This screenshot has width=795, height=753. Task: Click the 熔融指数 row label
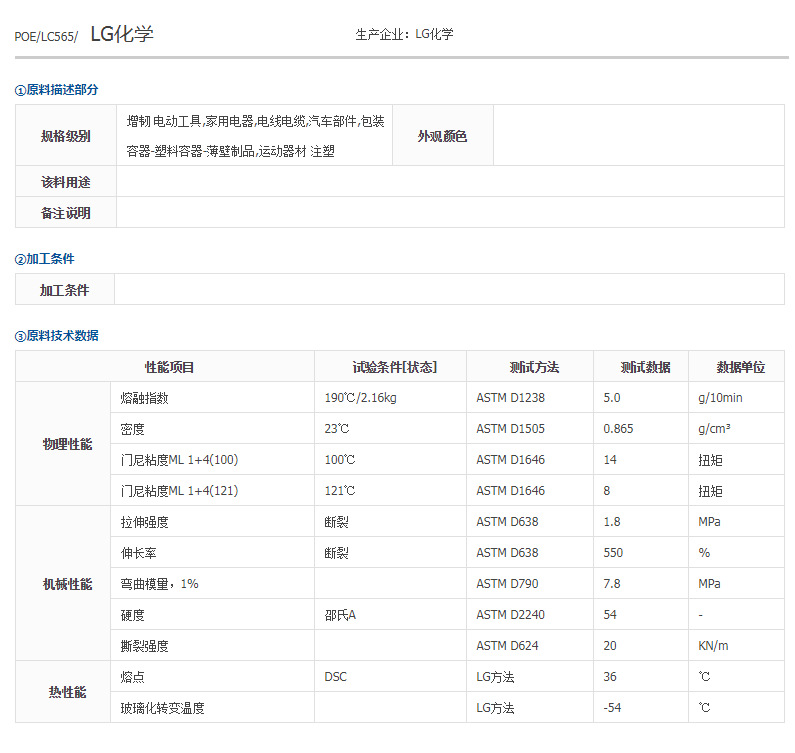pyautogui.click(x=144, y=398)
